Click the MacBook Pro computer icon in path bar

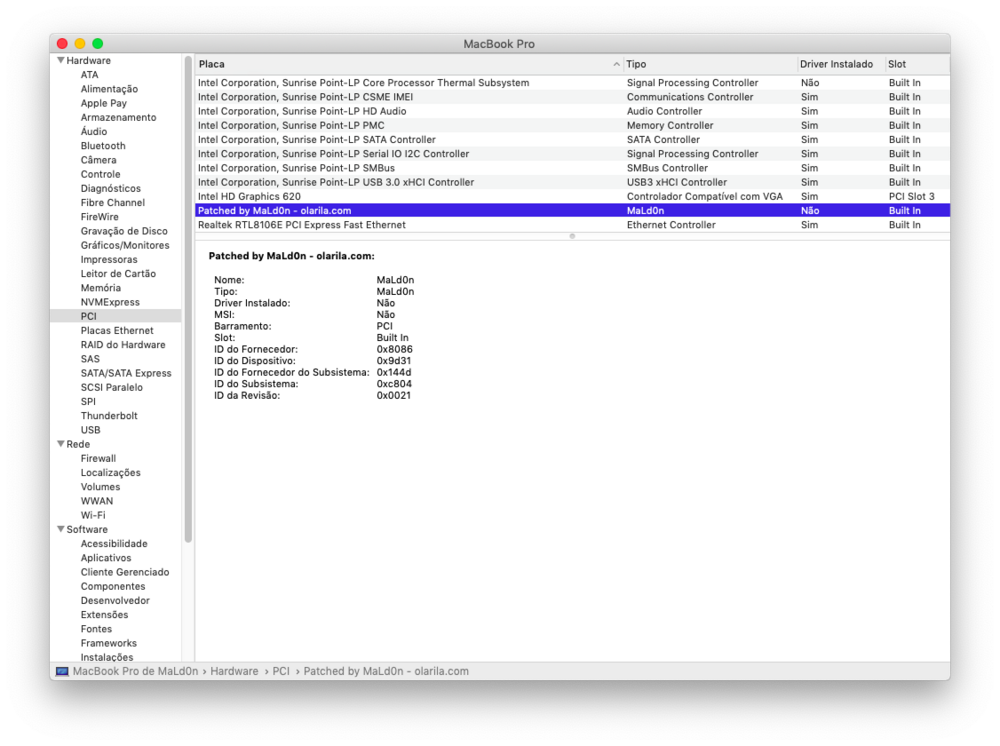(62, 671)
